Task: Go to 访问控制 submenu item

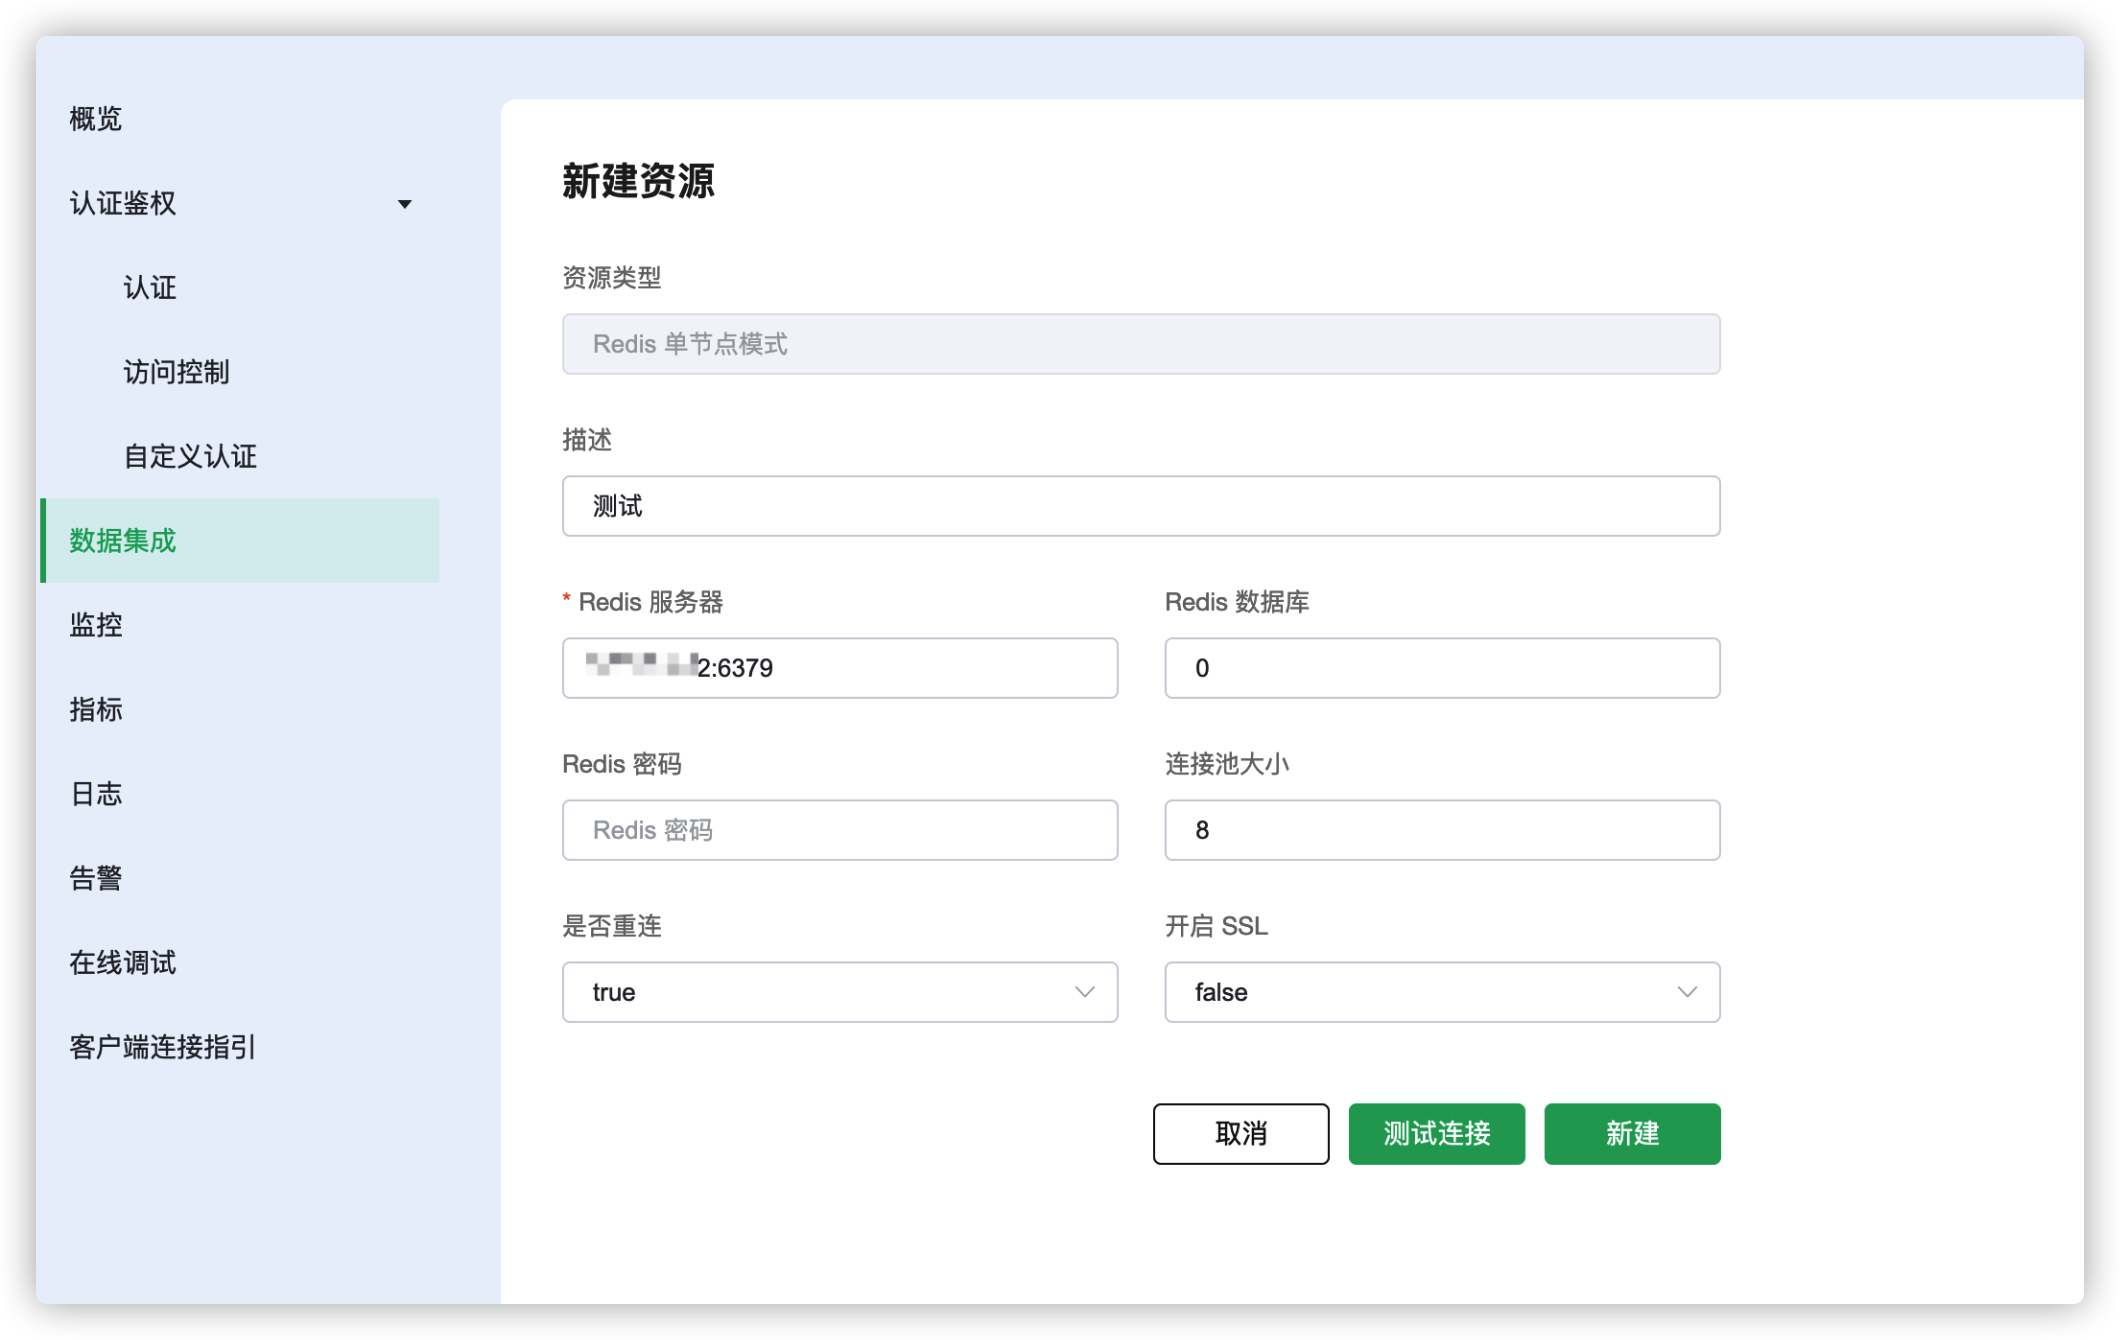Action: pos(176,372)
